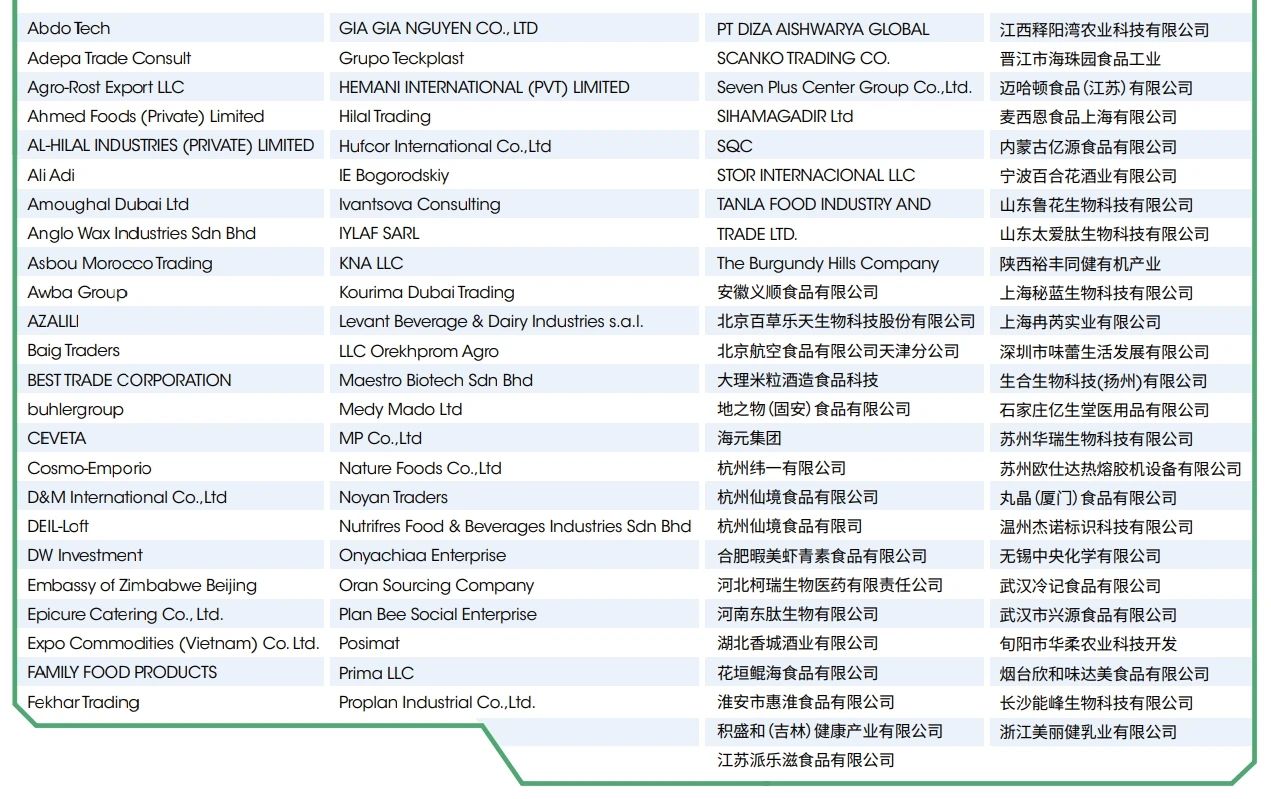Select '江西释阳湾农业科技有限公司'
The height and width of the screenshot is (799, 1271).
click(1105, 30)
